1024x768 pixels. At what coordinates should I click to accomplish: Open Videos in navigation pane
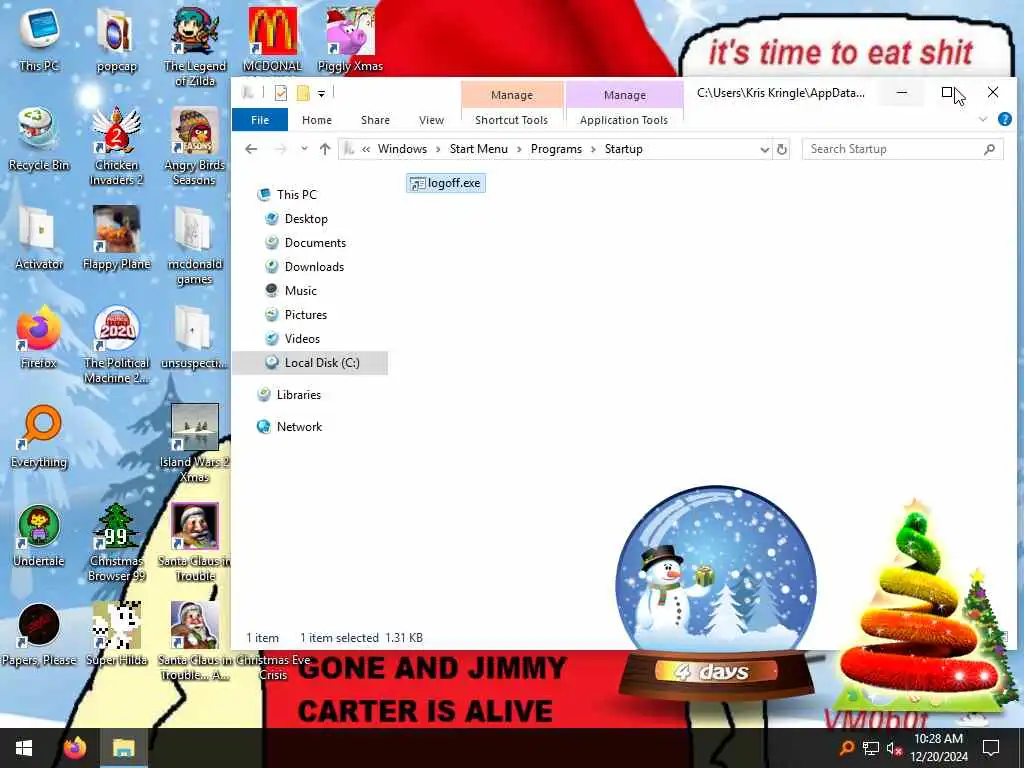pos(302,339)
